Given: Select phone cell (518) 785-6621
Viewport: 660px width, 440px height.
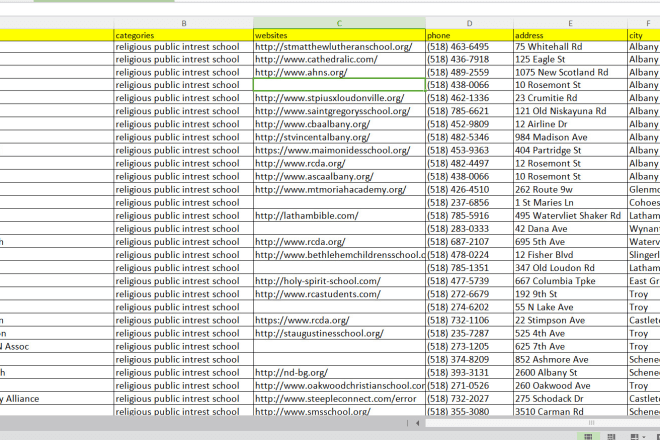Looking at the screenshot, I should 469,111.
